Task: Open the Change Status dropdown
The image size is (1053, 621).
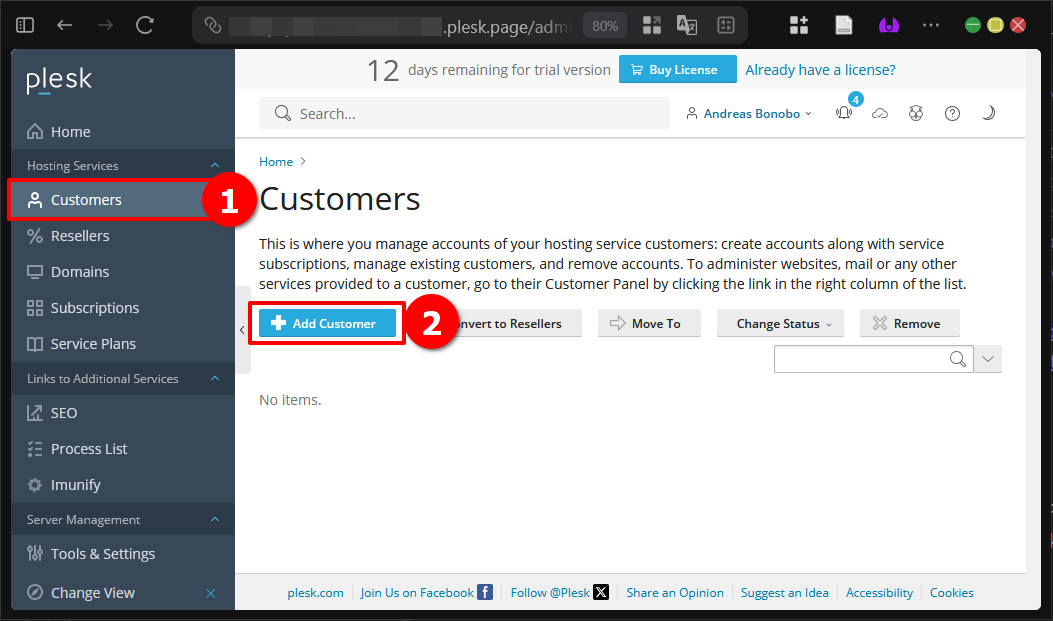Action: click(x=780, y=323)
